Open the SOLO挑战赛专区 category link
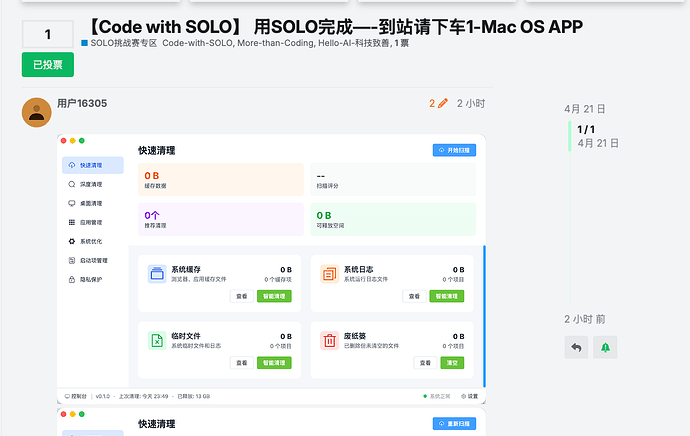690x436 pixels. coord(119,44)
